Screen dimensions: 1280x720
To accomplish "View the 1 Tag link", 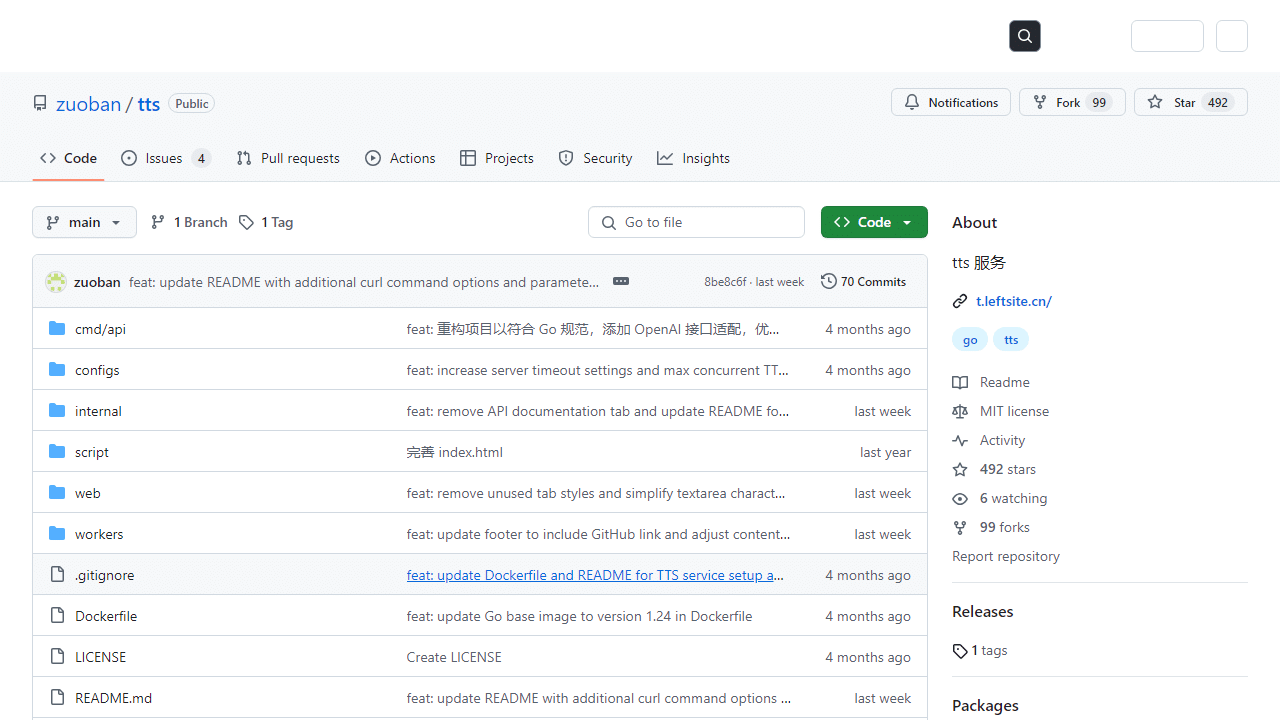I will click(x=266, y=222).
